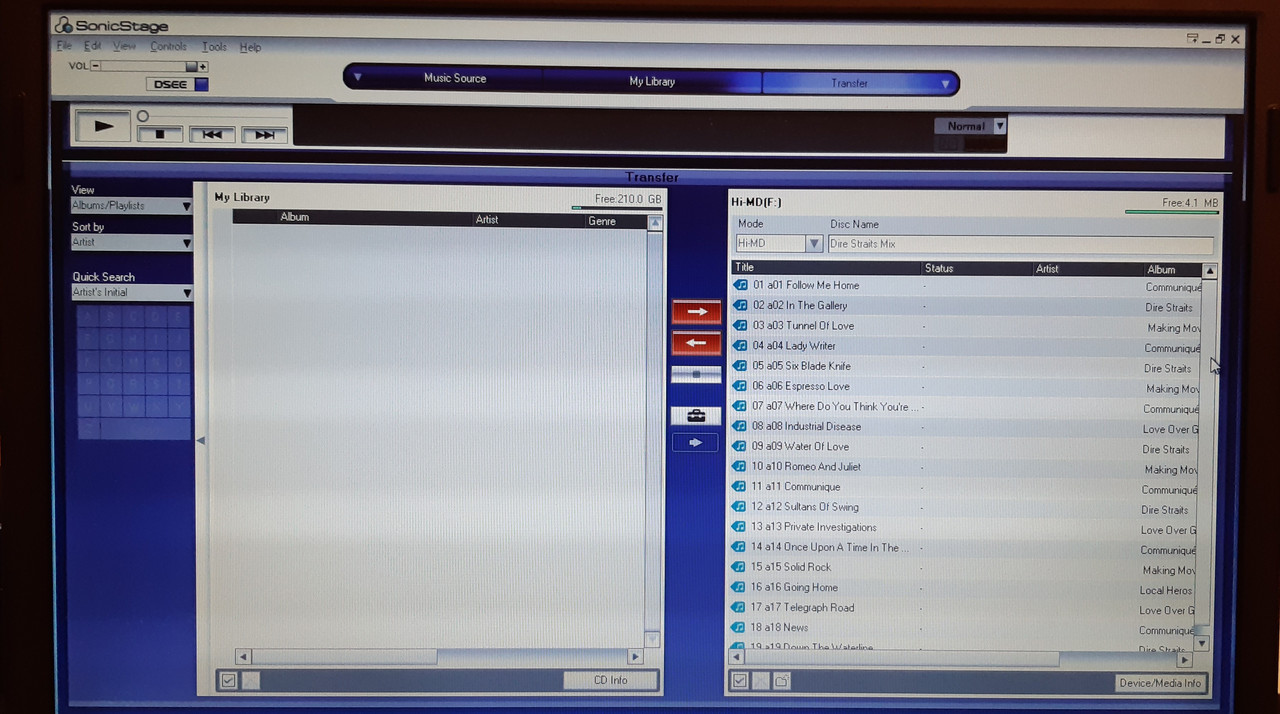This screenshot has height=714, width=1280.
Task: Increase volume with the plus button
Action: click(x=203, y=66)
